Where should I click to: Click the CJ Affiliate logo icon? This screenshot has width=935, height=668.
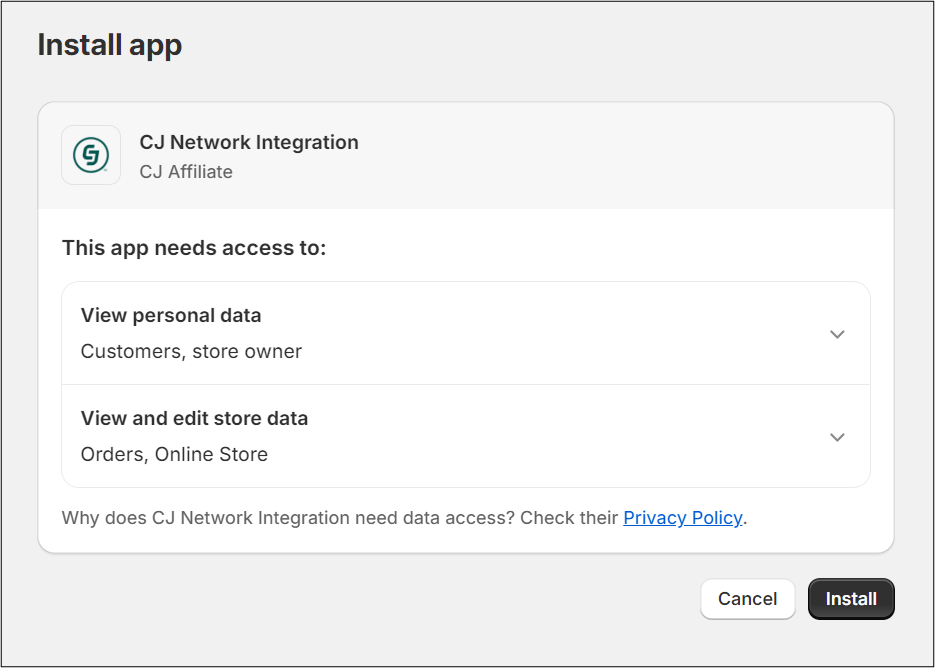[91, 155]
